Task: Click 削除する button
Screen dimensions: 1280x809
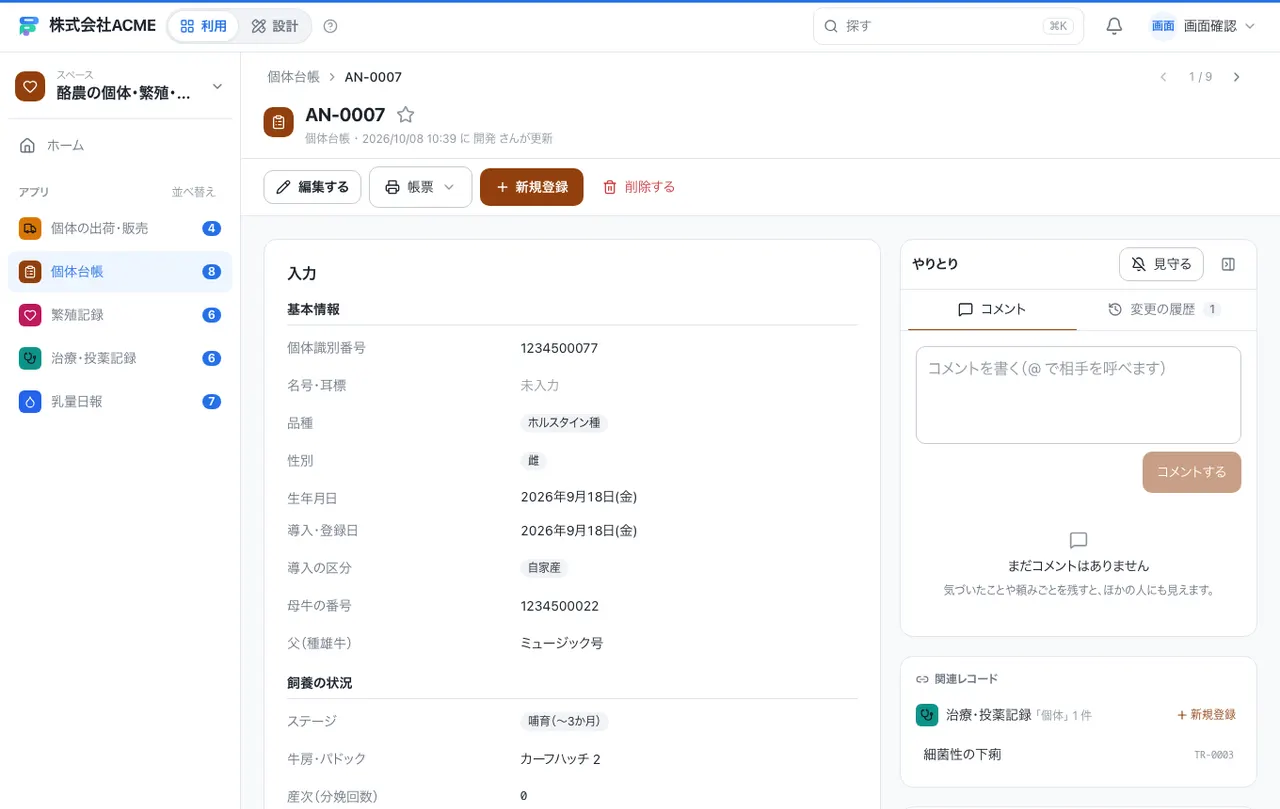Action: pos(639,187)
